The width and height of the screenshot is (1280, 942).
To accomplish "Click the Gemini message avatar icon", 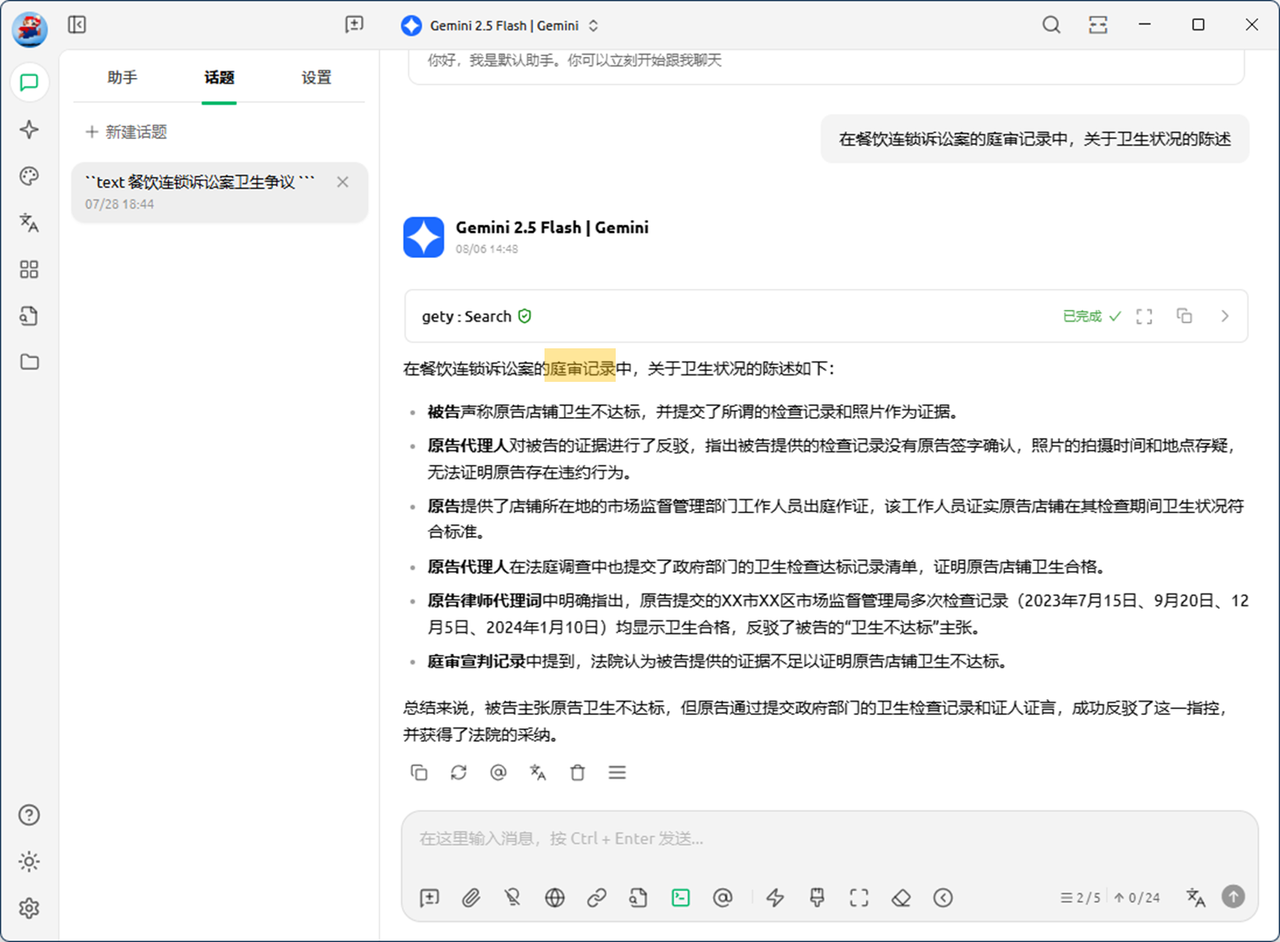I will click(423, 238).
